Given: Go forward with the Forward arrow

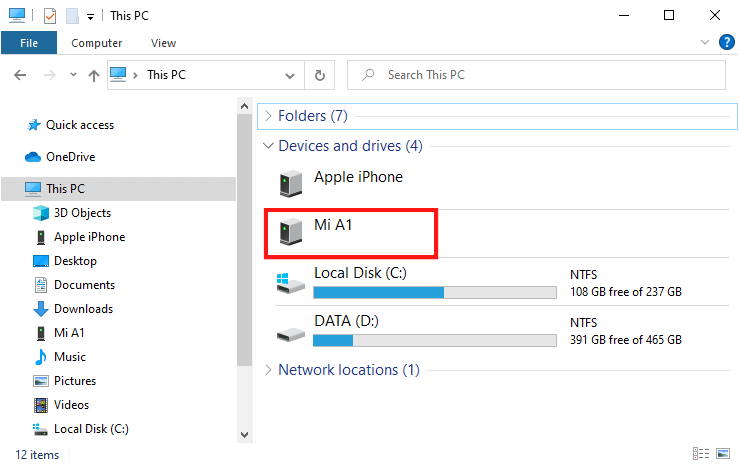Looking at the screenshot, I should coord(49,75).
